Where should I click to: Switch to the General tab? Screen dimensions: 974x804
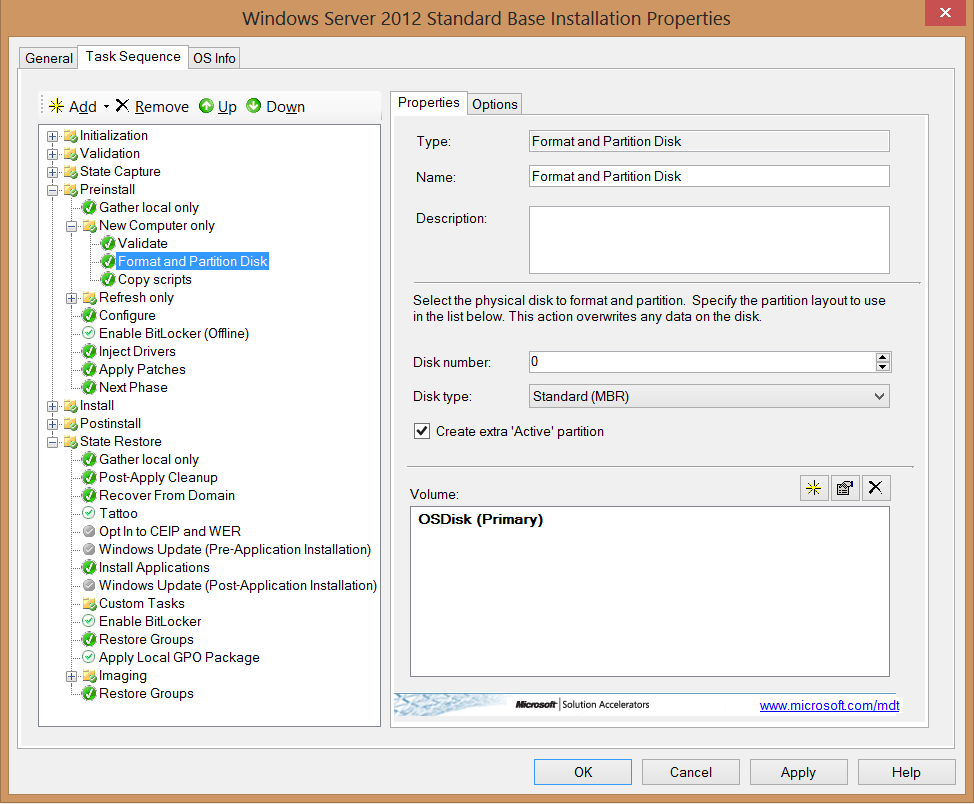pos(48,58)
